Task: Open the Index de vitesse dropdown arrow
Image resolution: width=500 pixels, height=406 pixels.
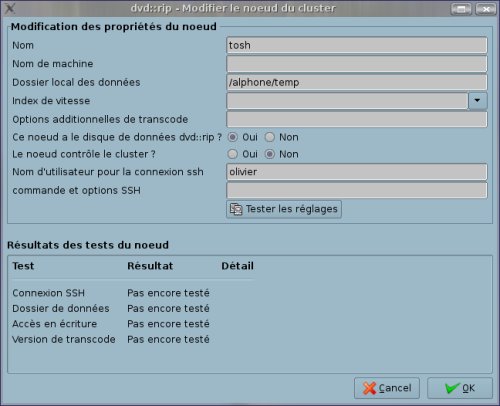Action: 477,101
